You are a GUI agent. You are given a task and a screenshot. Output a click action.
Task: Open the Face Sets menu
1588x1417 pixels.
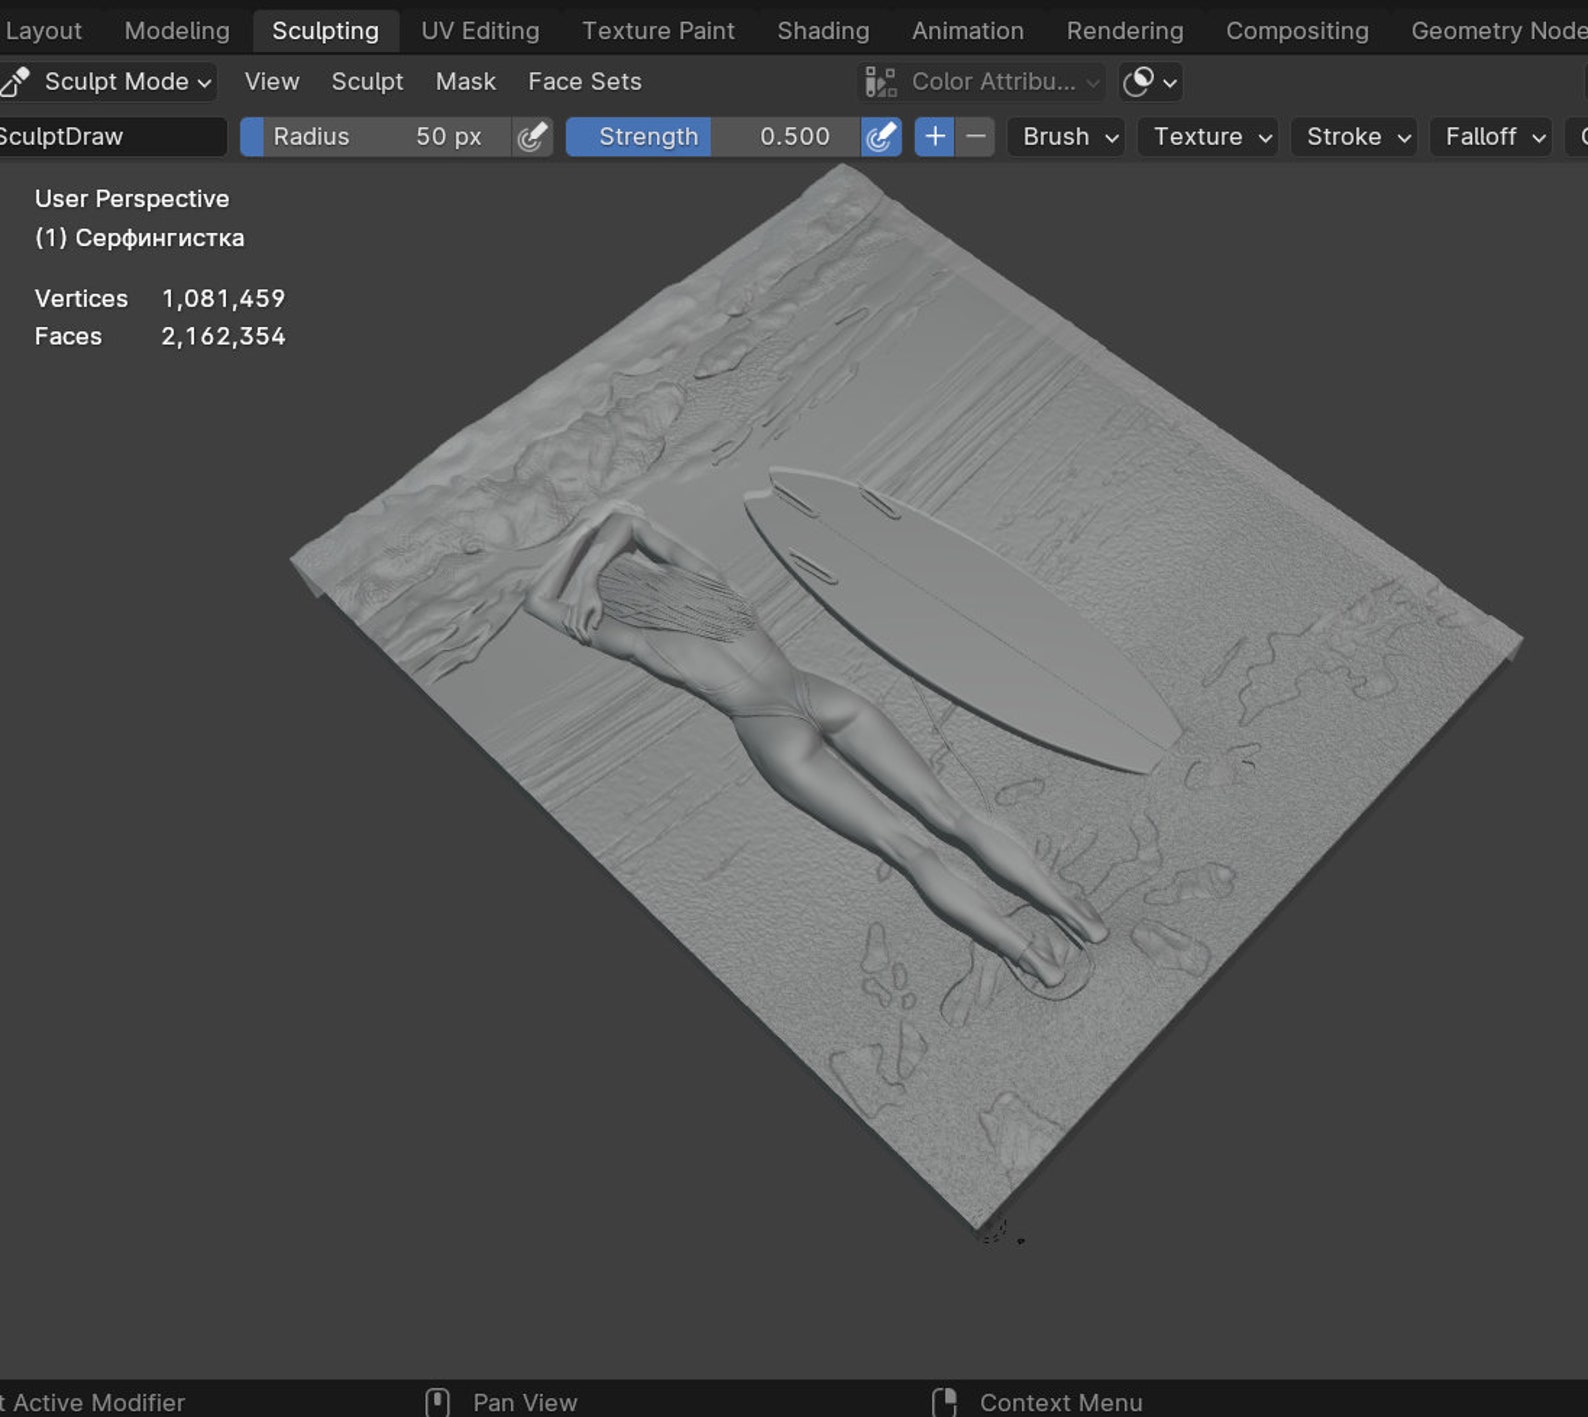tap(585, 81)
